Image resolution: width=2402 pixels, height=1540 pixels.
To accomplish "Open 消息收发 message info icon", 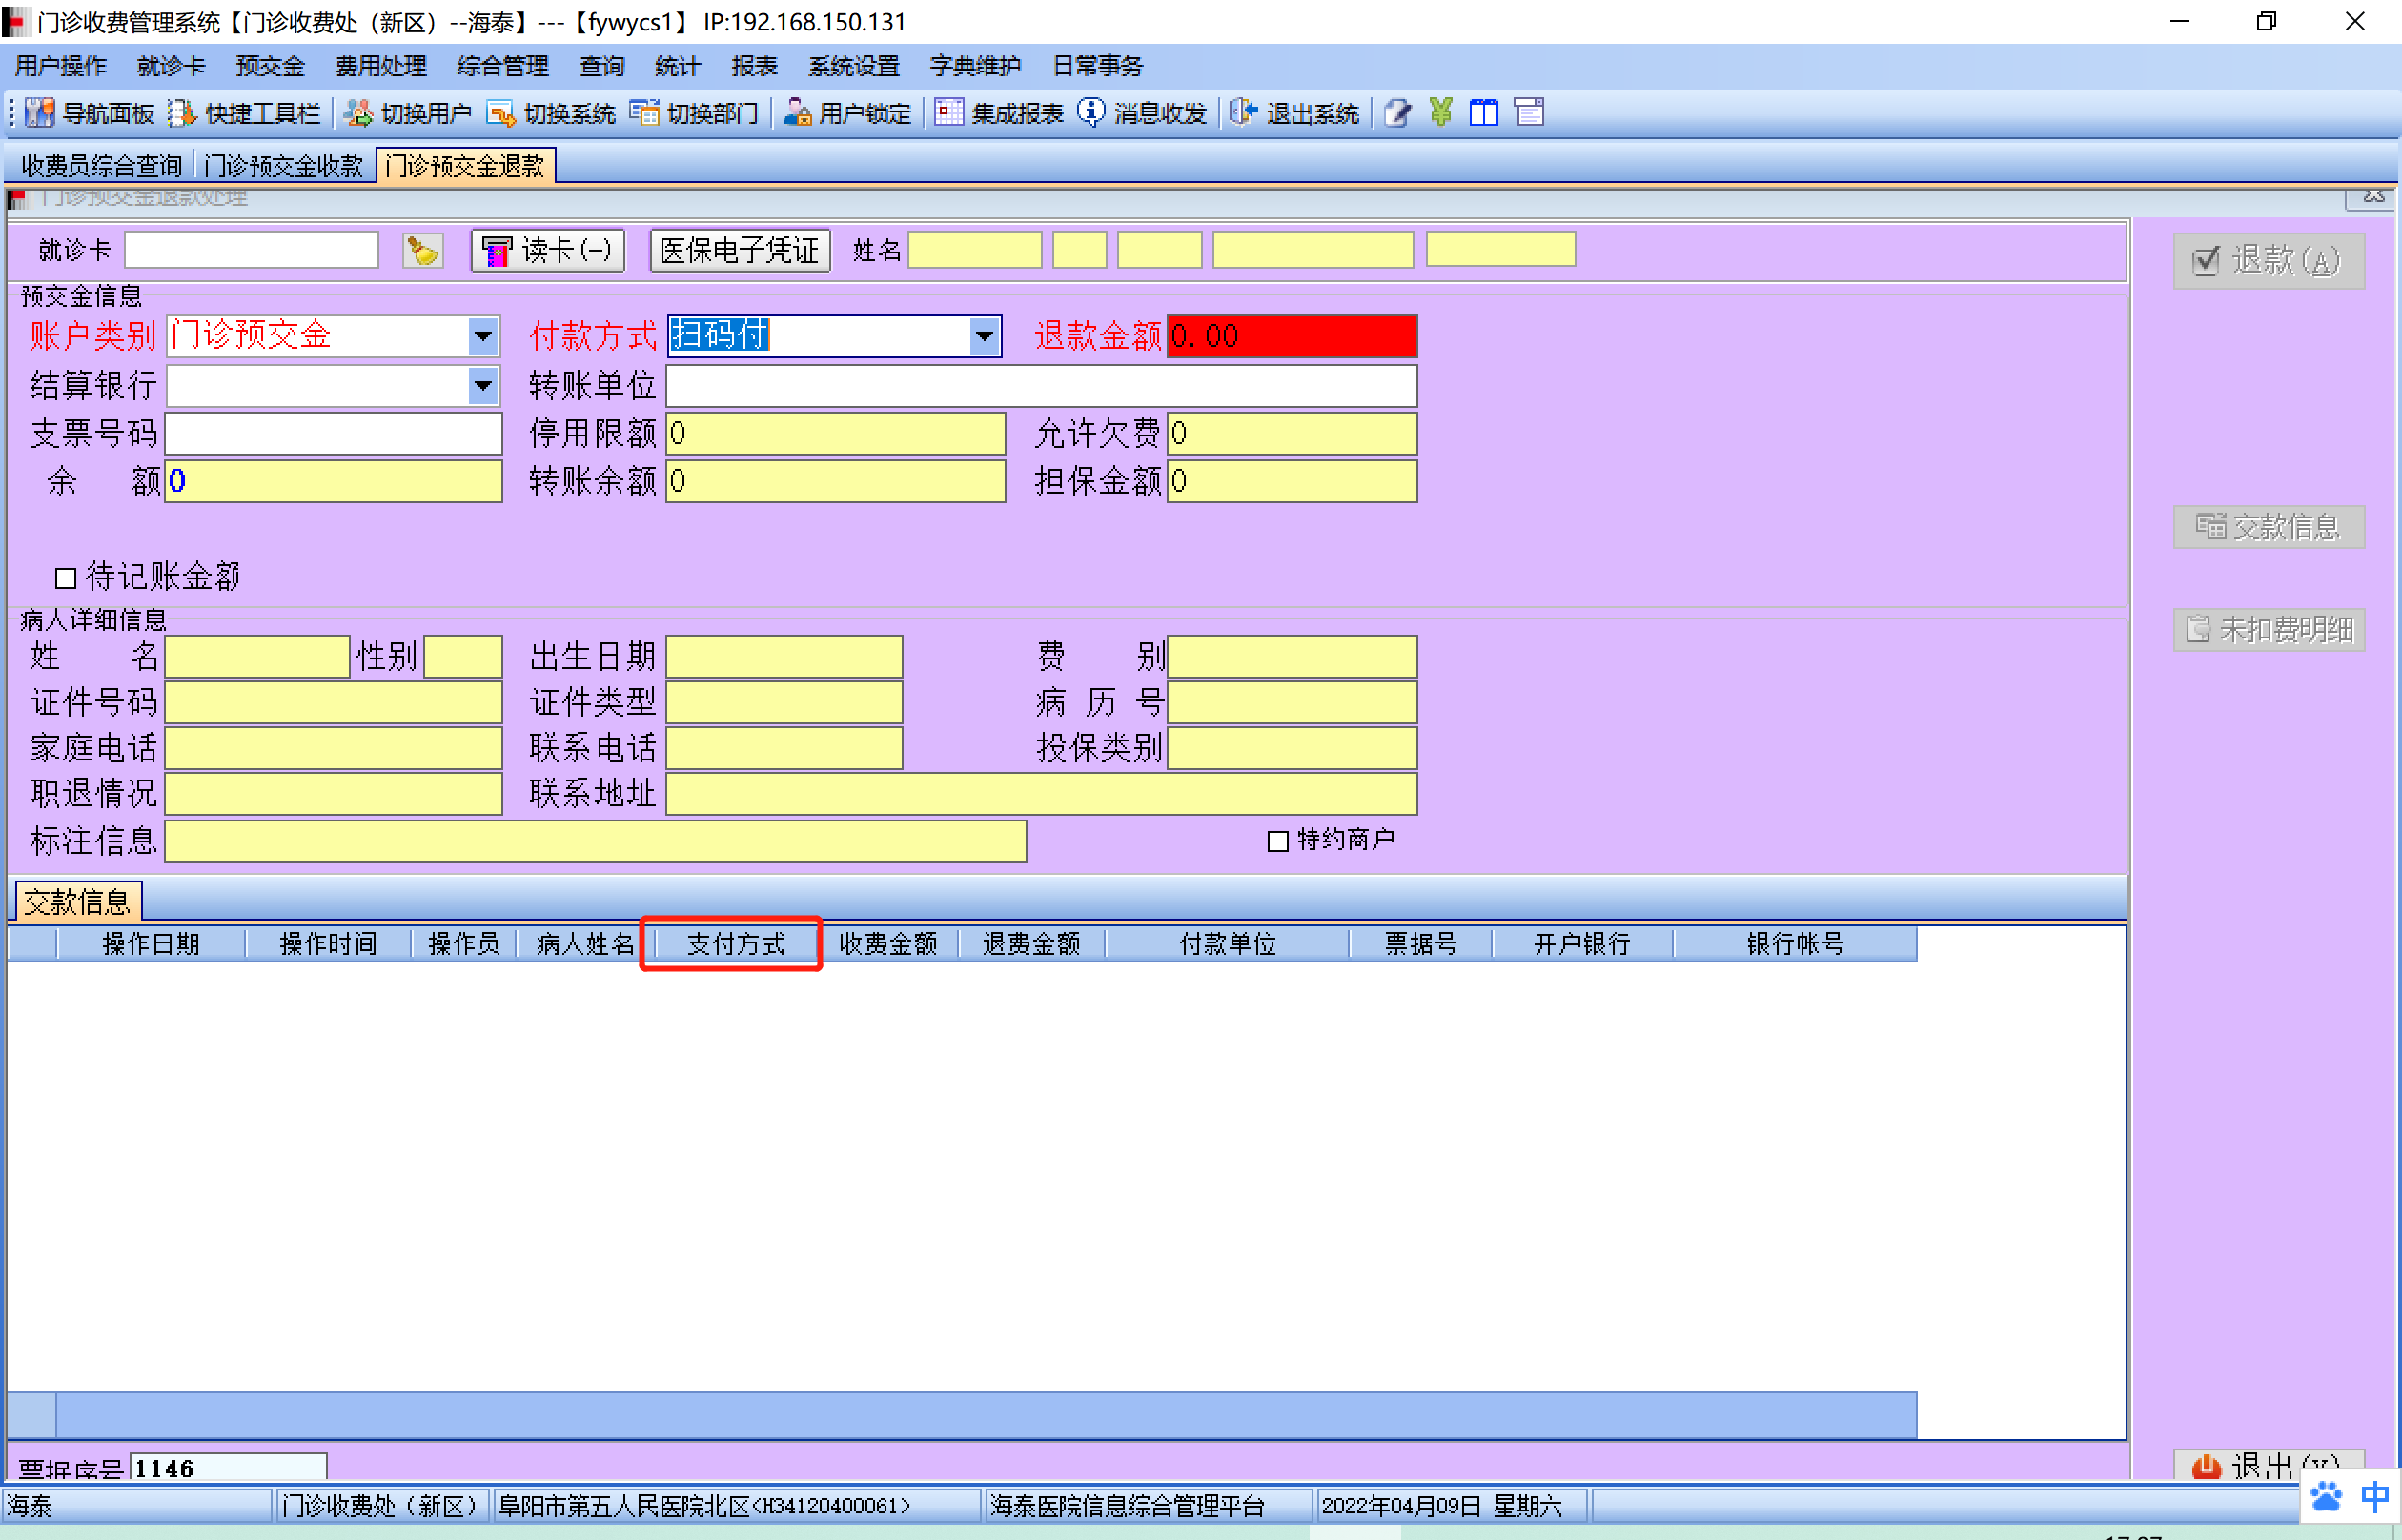I will [x=1090, y=112].
